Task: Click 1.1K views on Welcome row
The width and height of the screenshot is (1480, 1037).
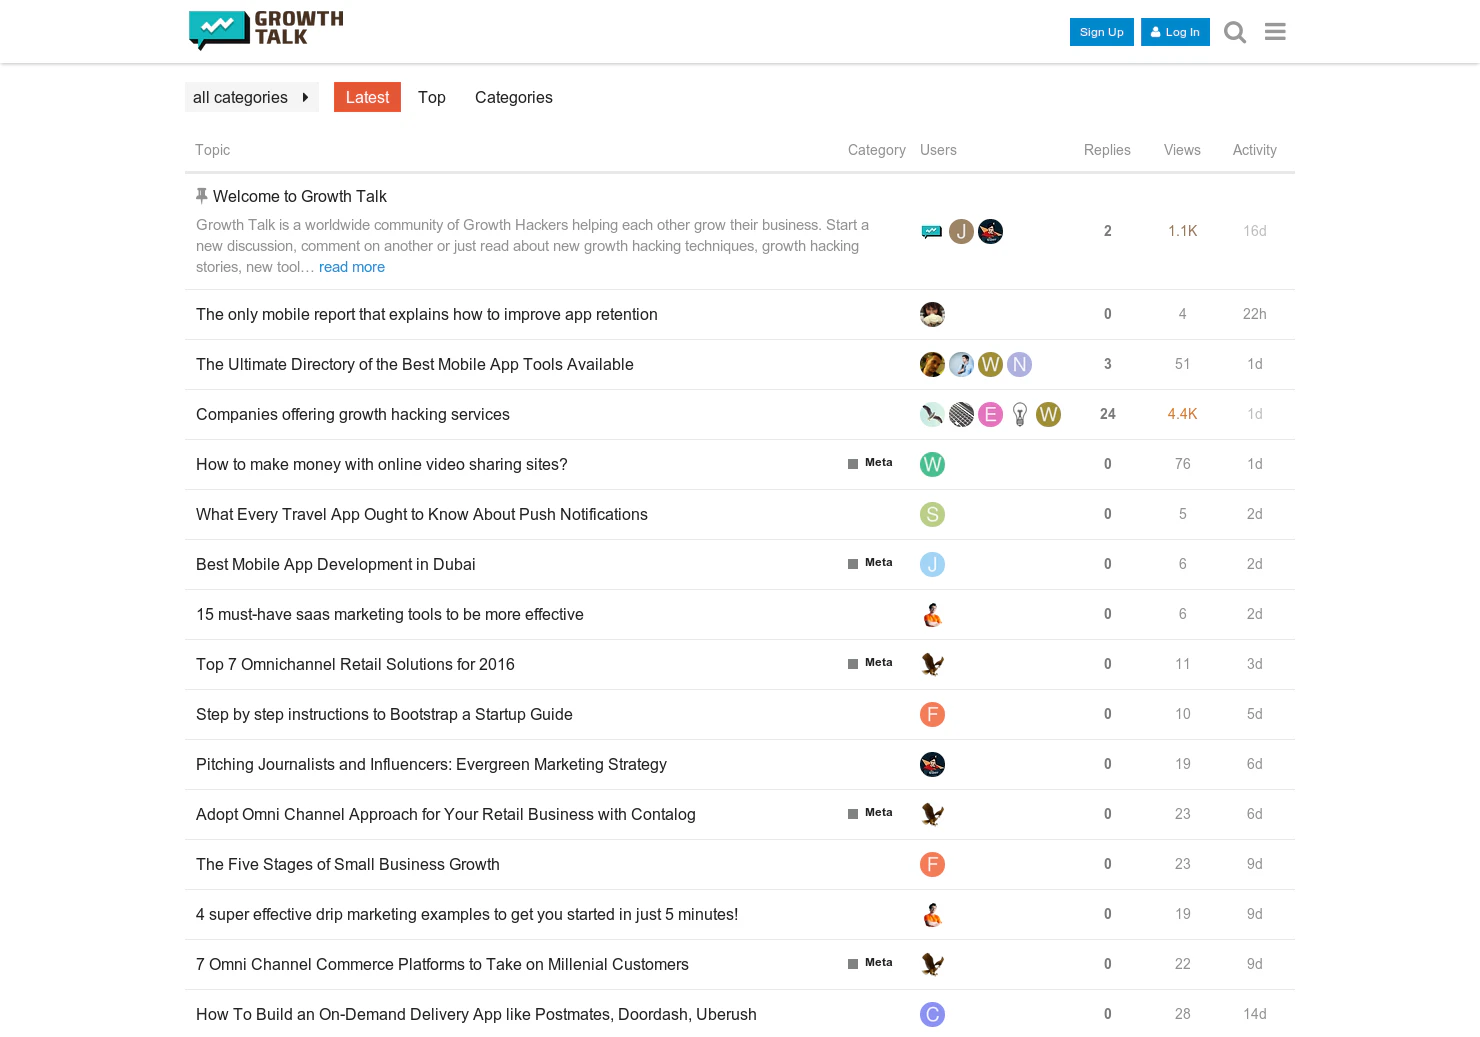Action: [x=1182, y=231]
